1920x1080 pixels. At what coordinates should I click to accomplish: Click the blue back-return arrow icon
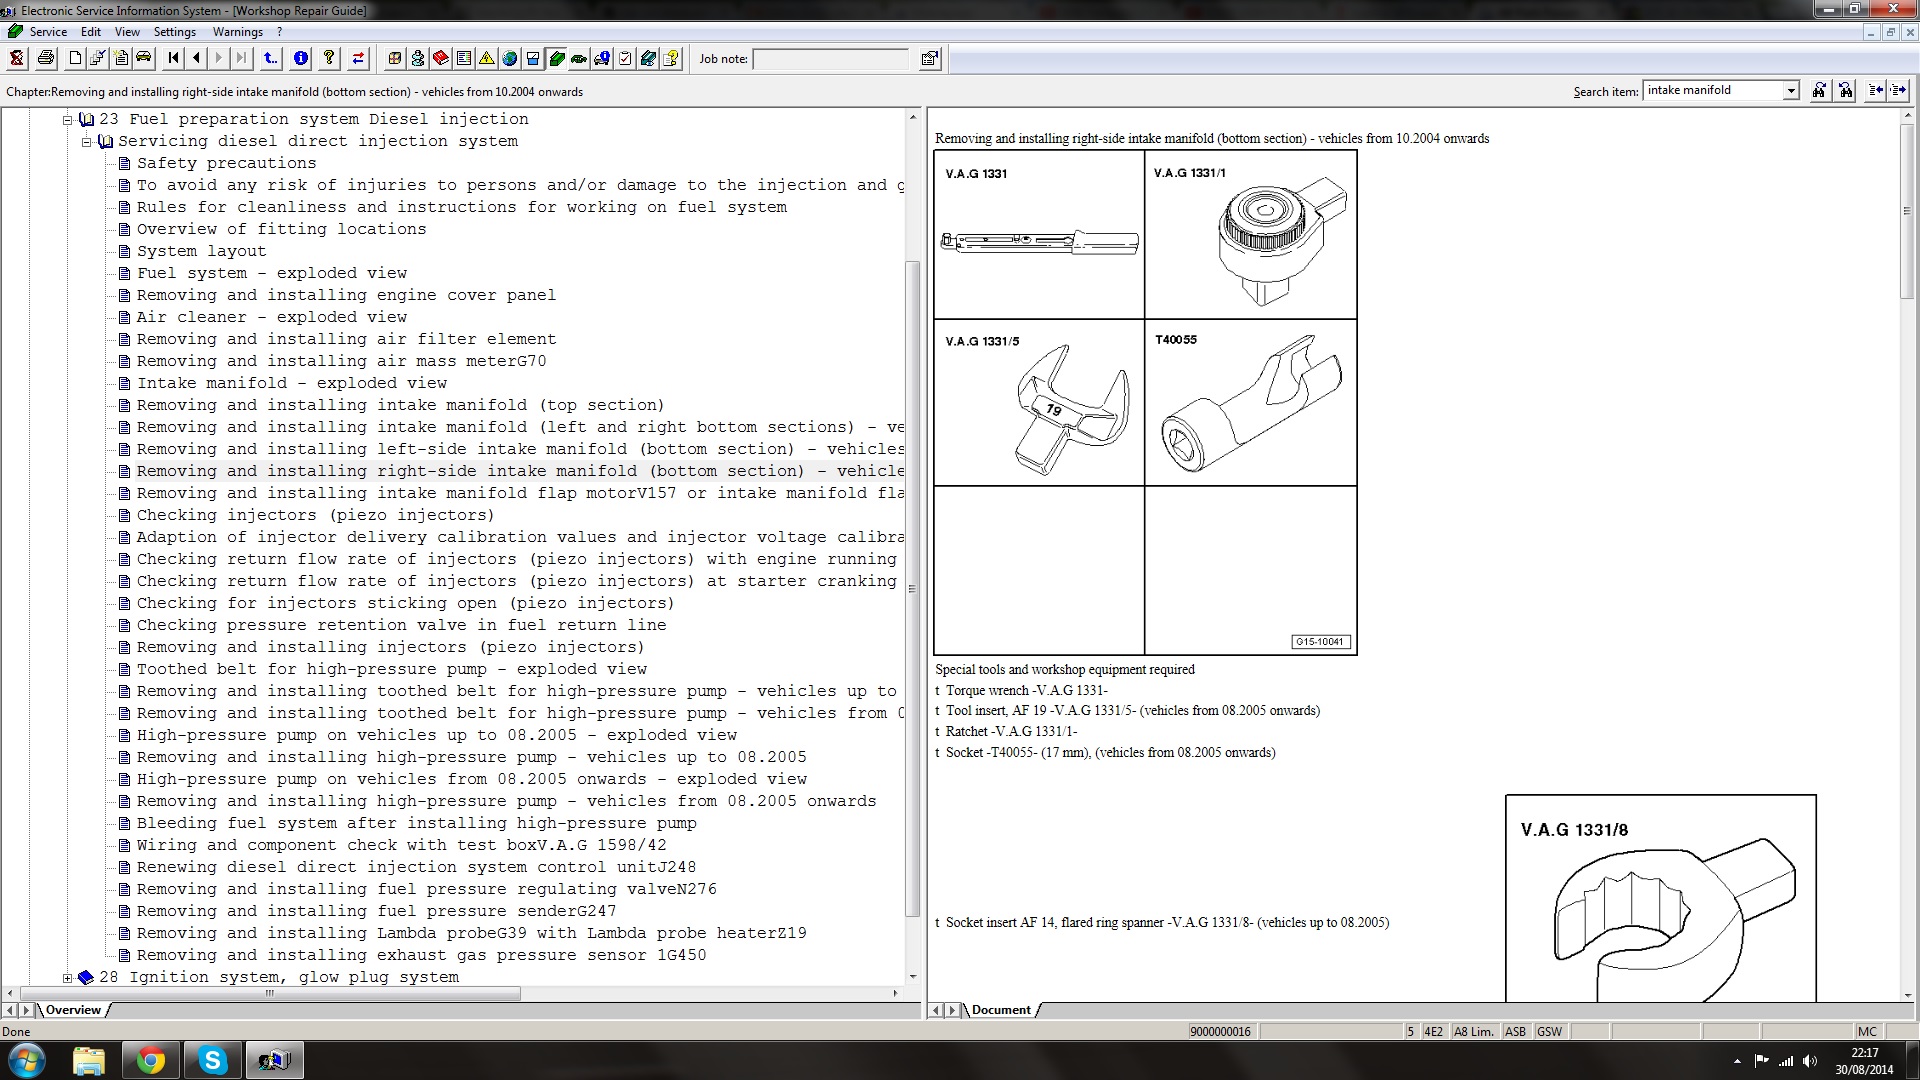click(271, 58)
